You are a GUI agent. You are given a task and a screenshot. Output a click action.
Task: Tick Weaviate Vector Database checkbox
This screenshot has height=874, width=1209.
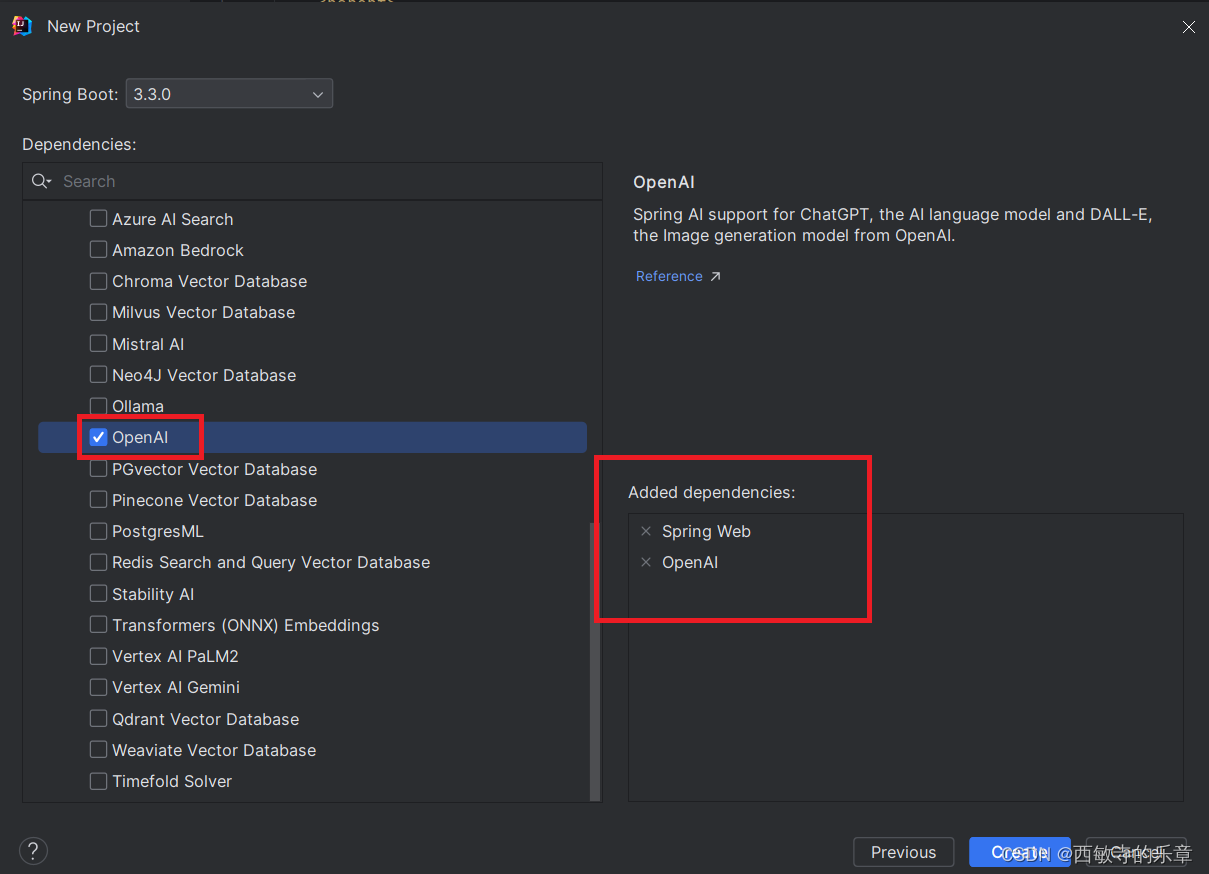point(98,750)
